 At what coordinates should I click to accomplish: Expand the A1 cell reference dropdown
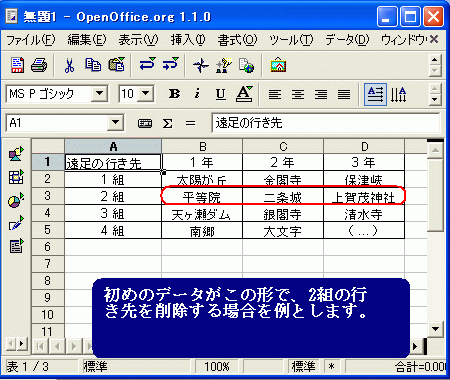pos(115,123)
